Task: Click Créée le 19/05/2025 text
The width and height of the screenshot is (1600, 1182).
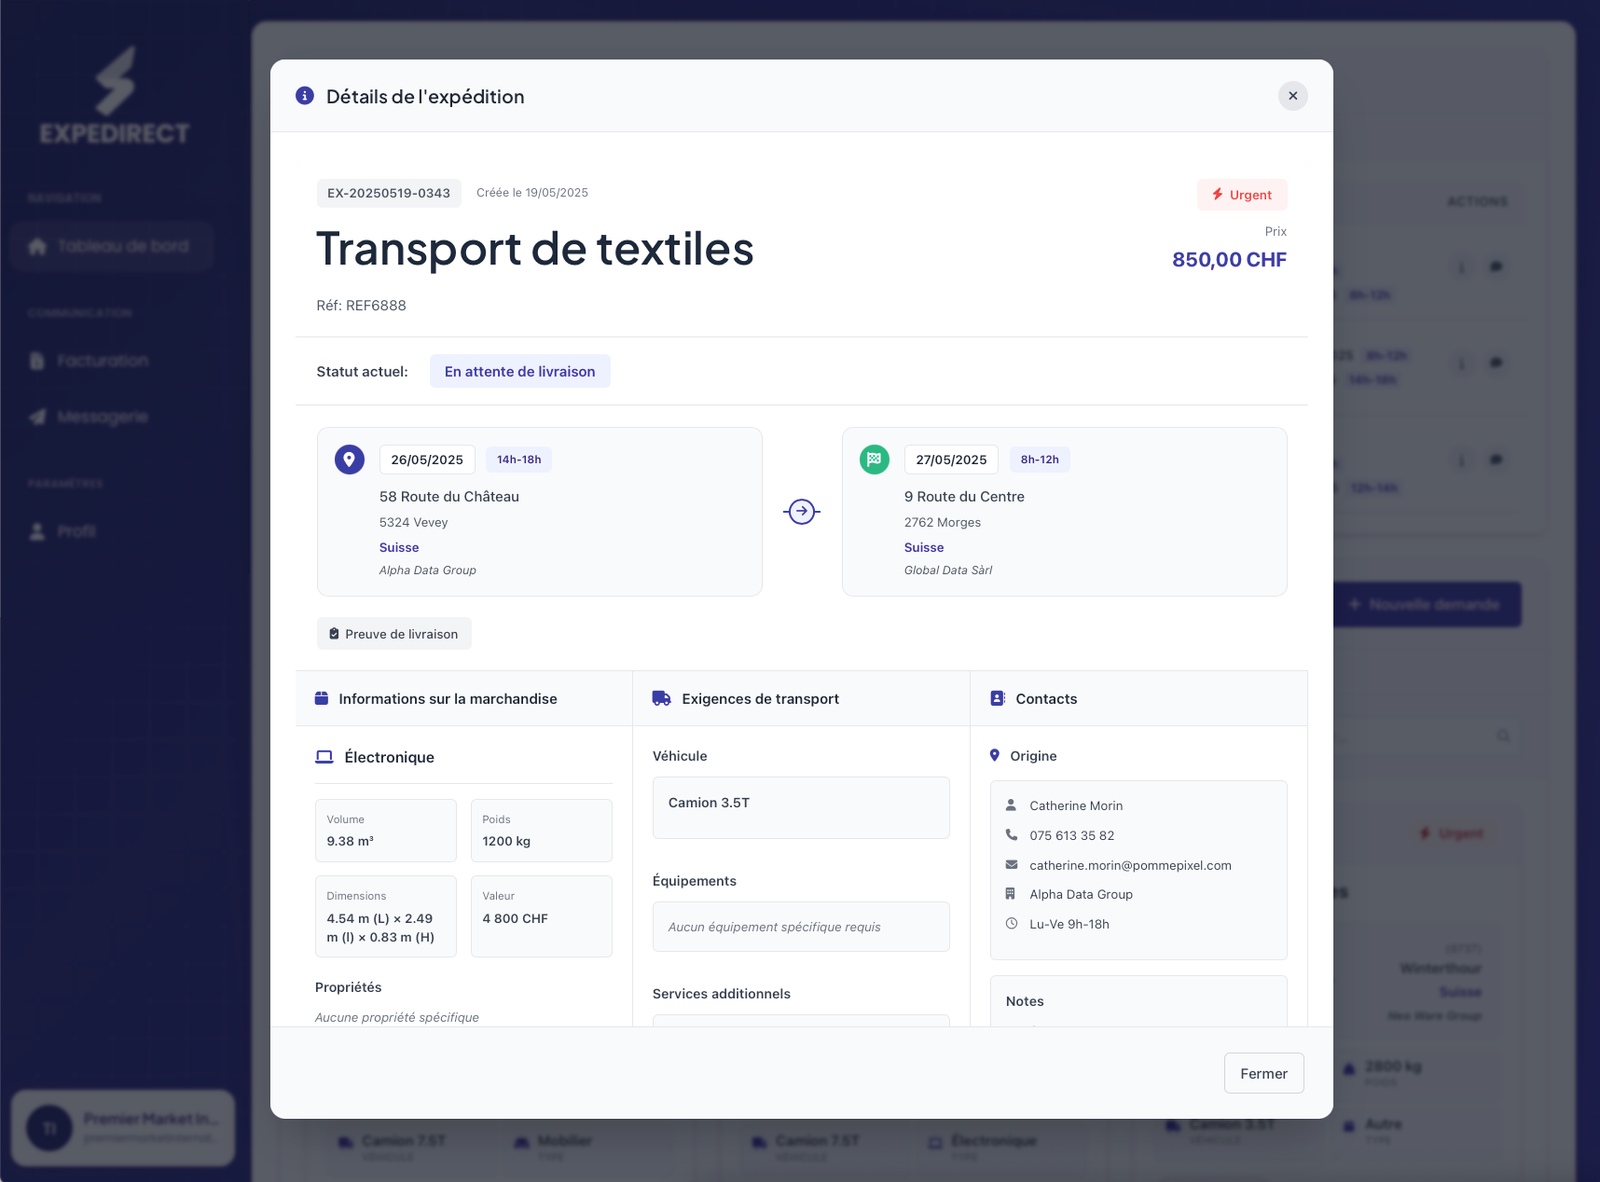Action: tap(532, 193)
